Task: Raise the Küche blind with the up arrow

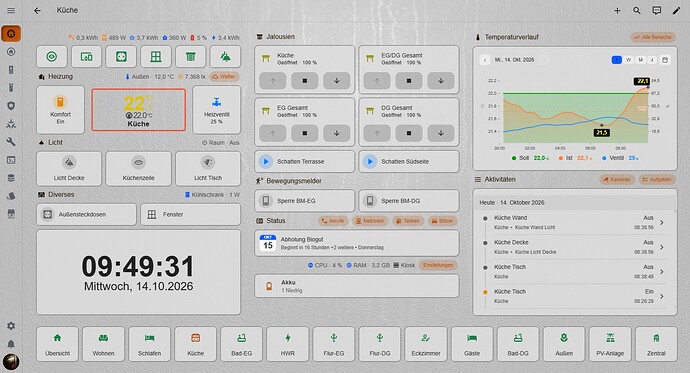Action: 273,81
